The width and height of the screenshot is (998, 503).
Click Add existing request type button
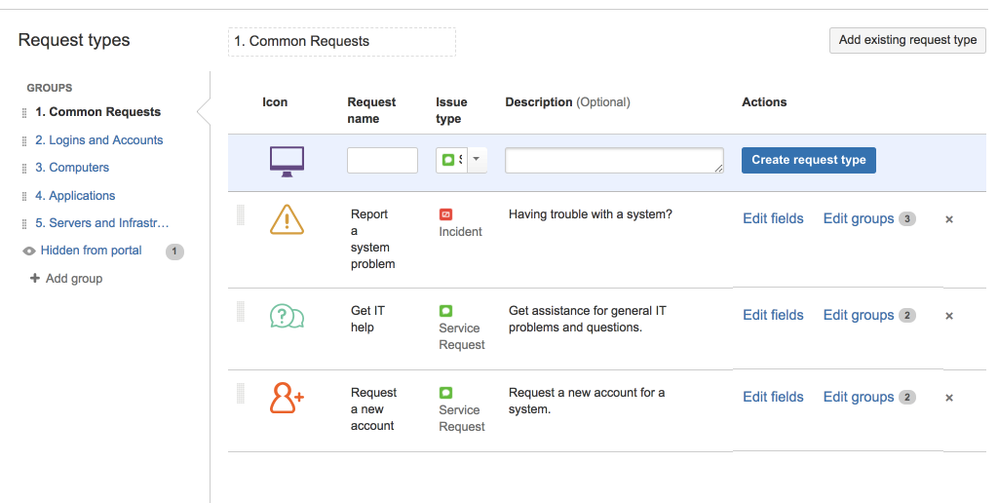click(x=907, y=41)
